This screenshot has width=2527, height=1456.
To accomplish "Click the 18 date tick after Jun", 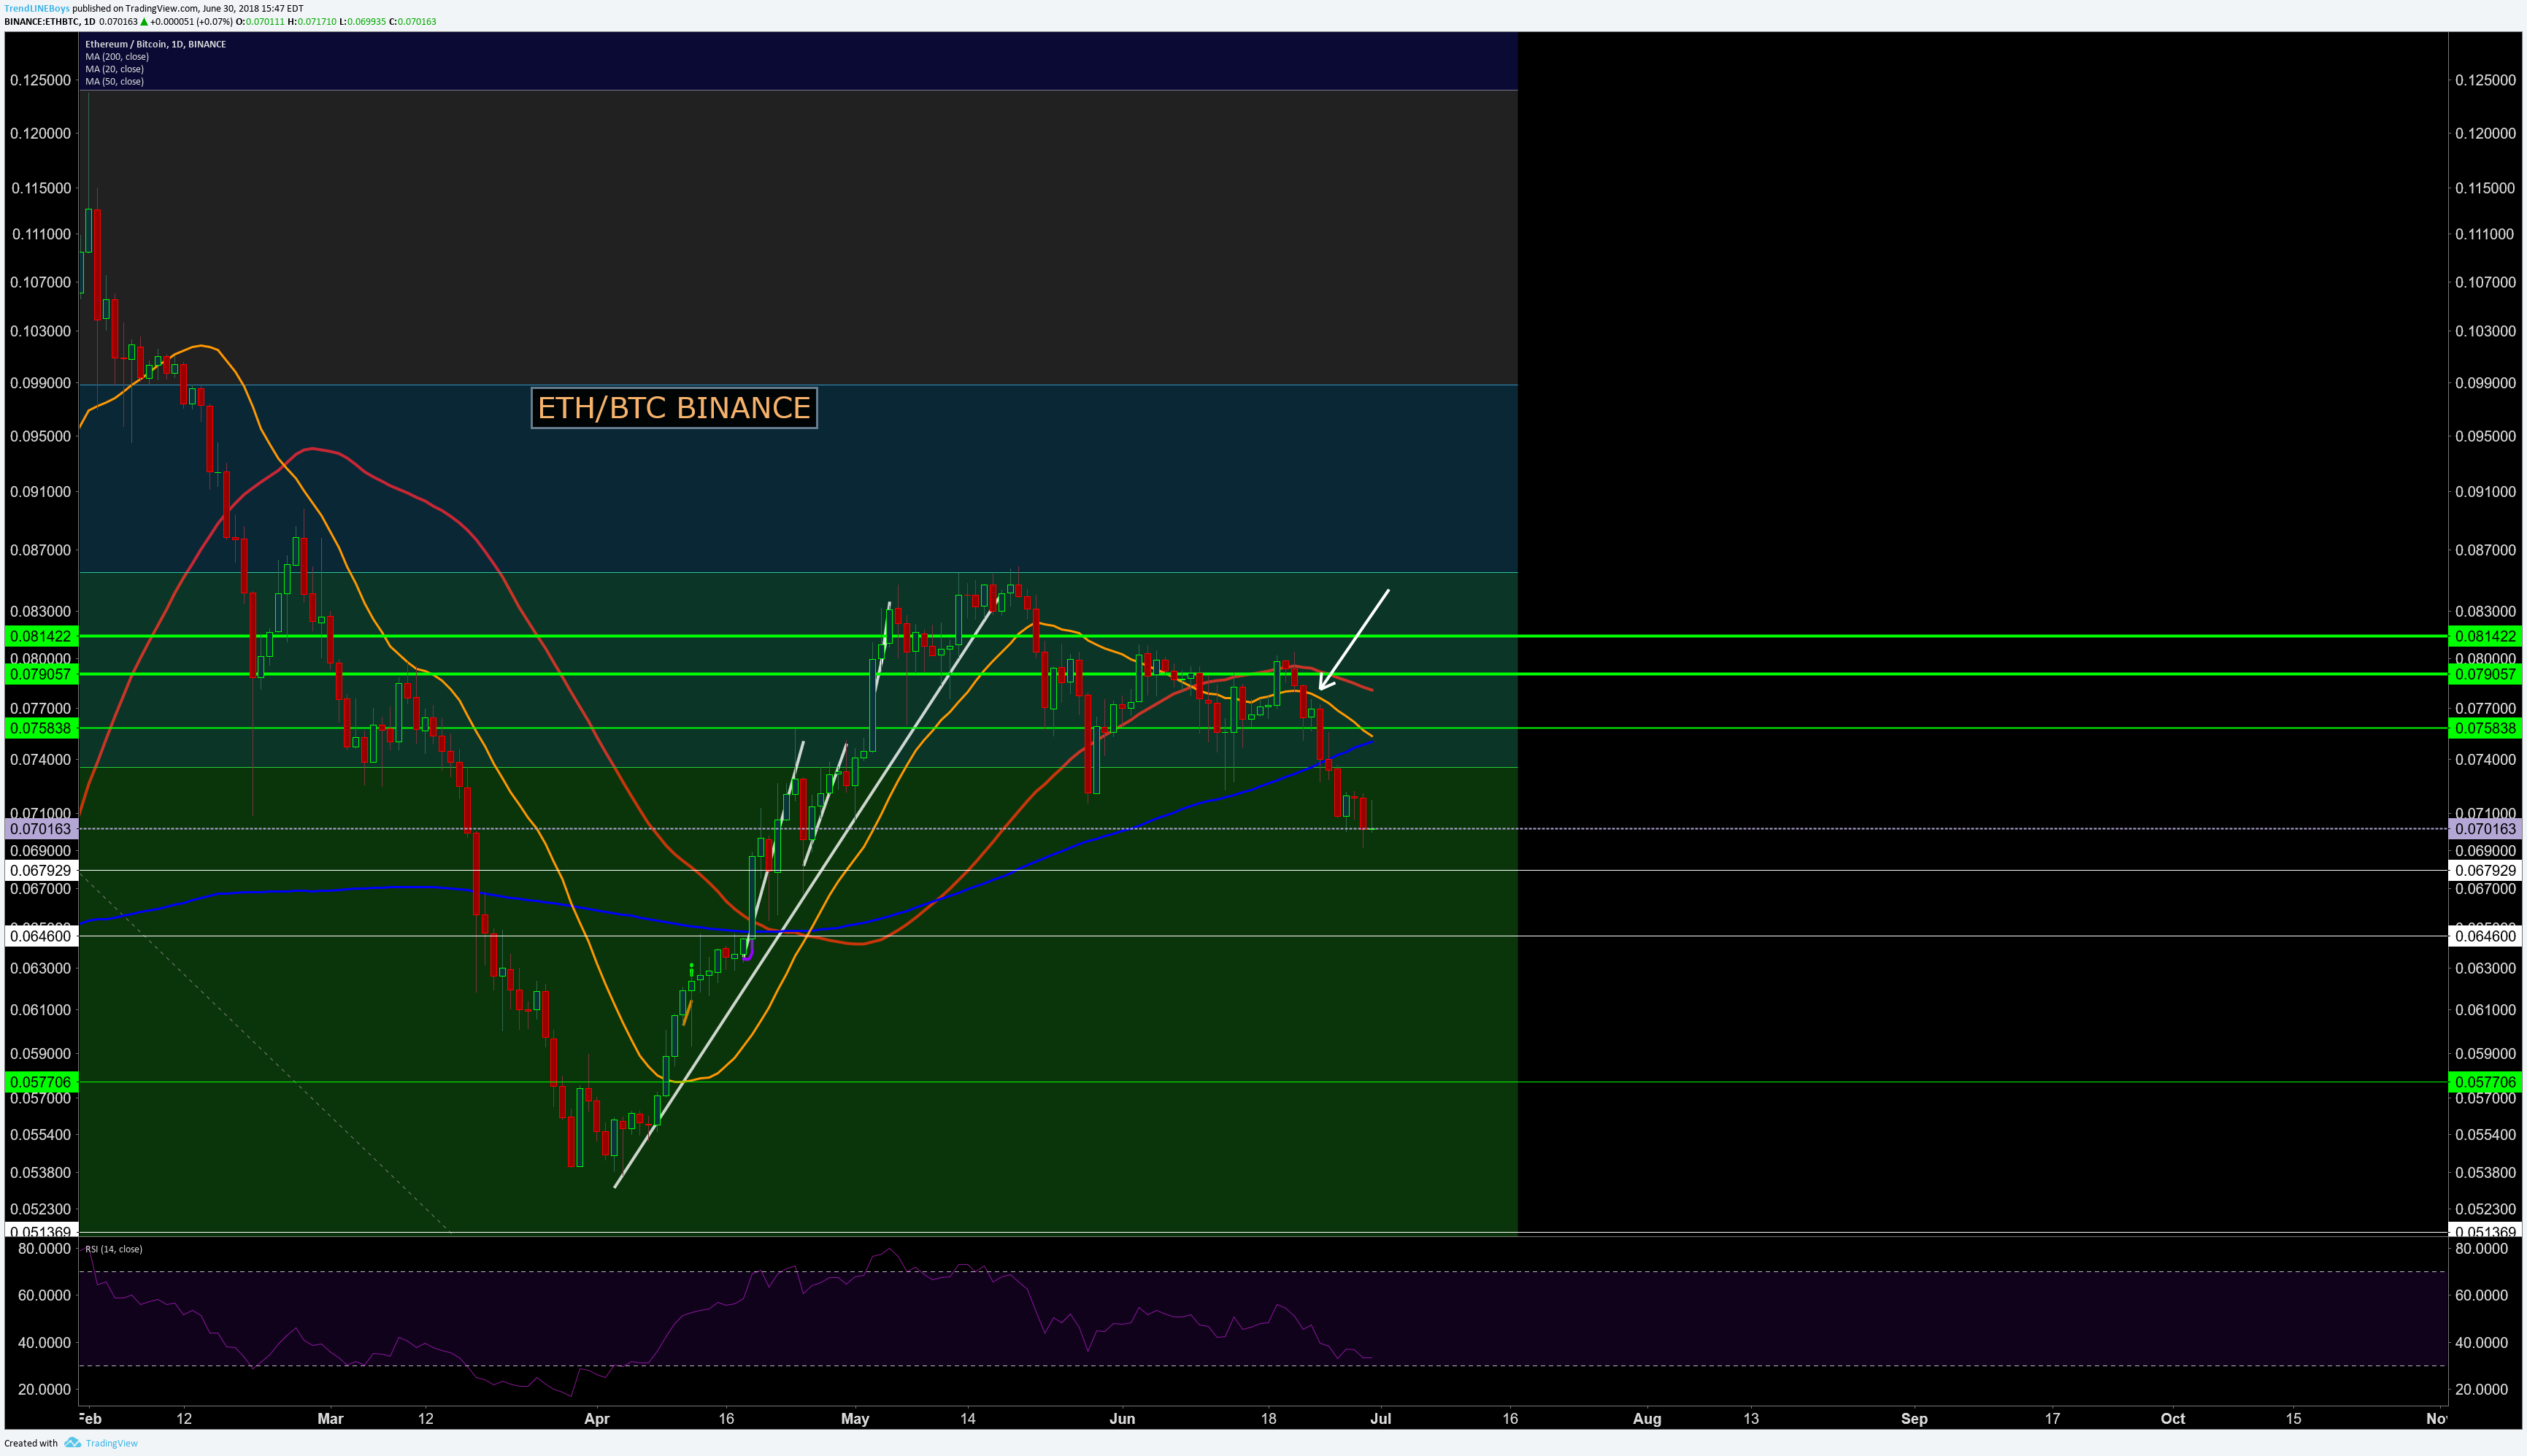I will [1268, 1419].
